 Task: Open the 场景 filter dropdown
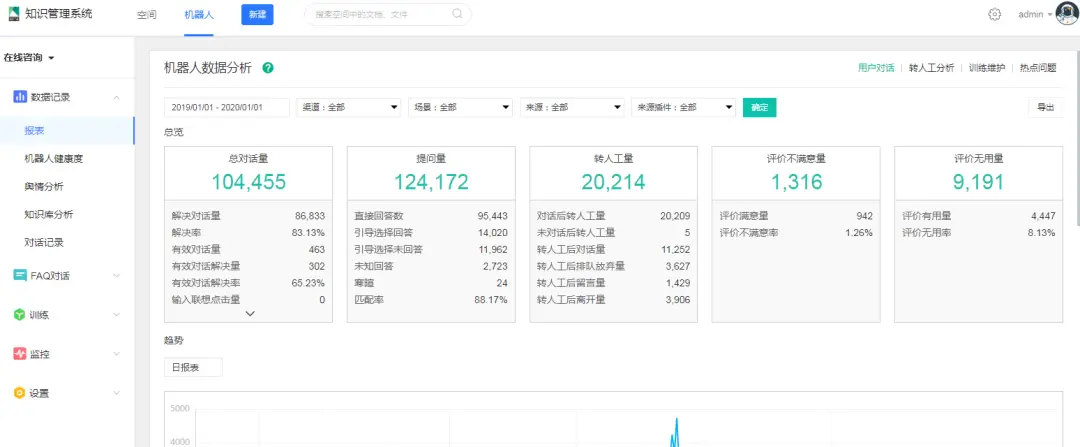459,107
